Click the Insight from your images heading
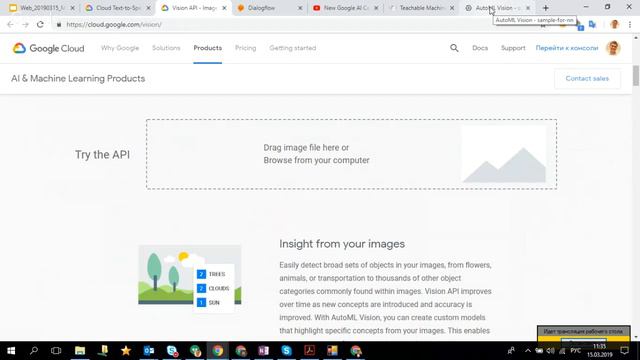This screenshot has width=640, height=360. click(342, 244)
